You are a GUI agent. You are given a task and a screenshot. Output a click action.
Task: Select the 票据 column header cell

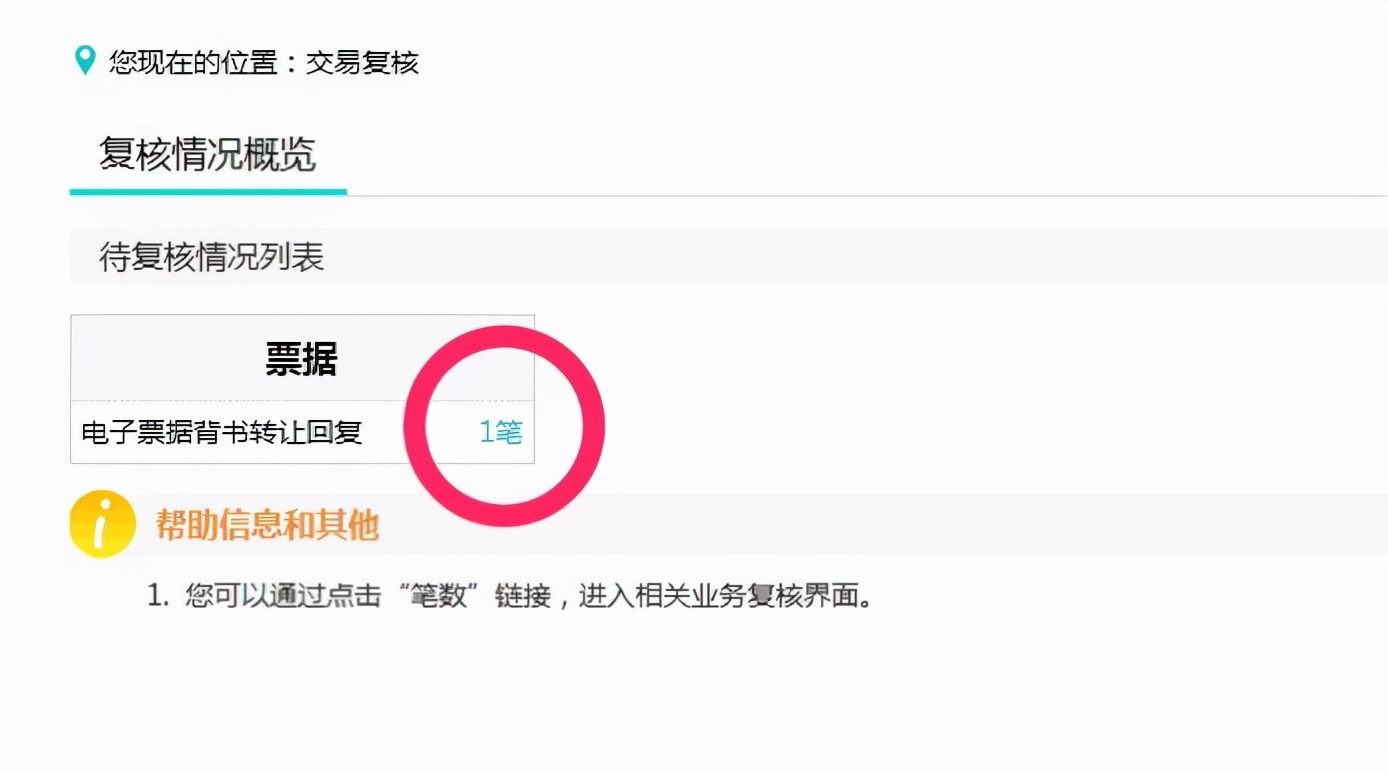point(302,357)
